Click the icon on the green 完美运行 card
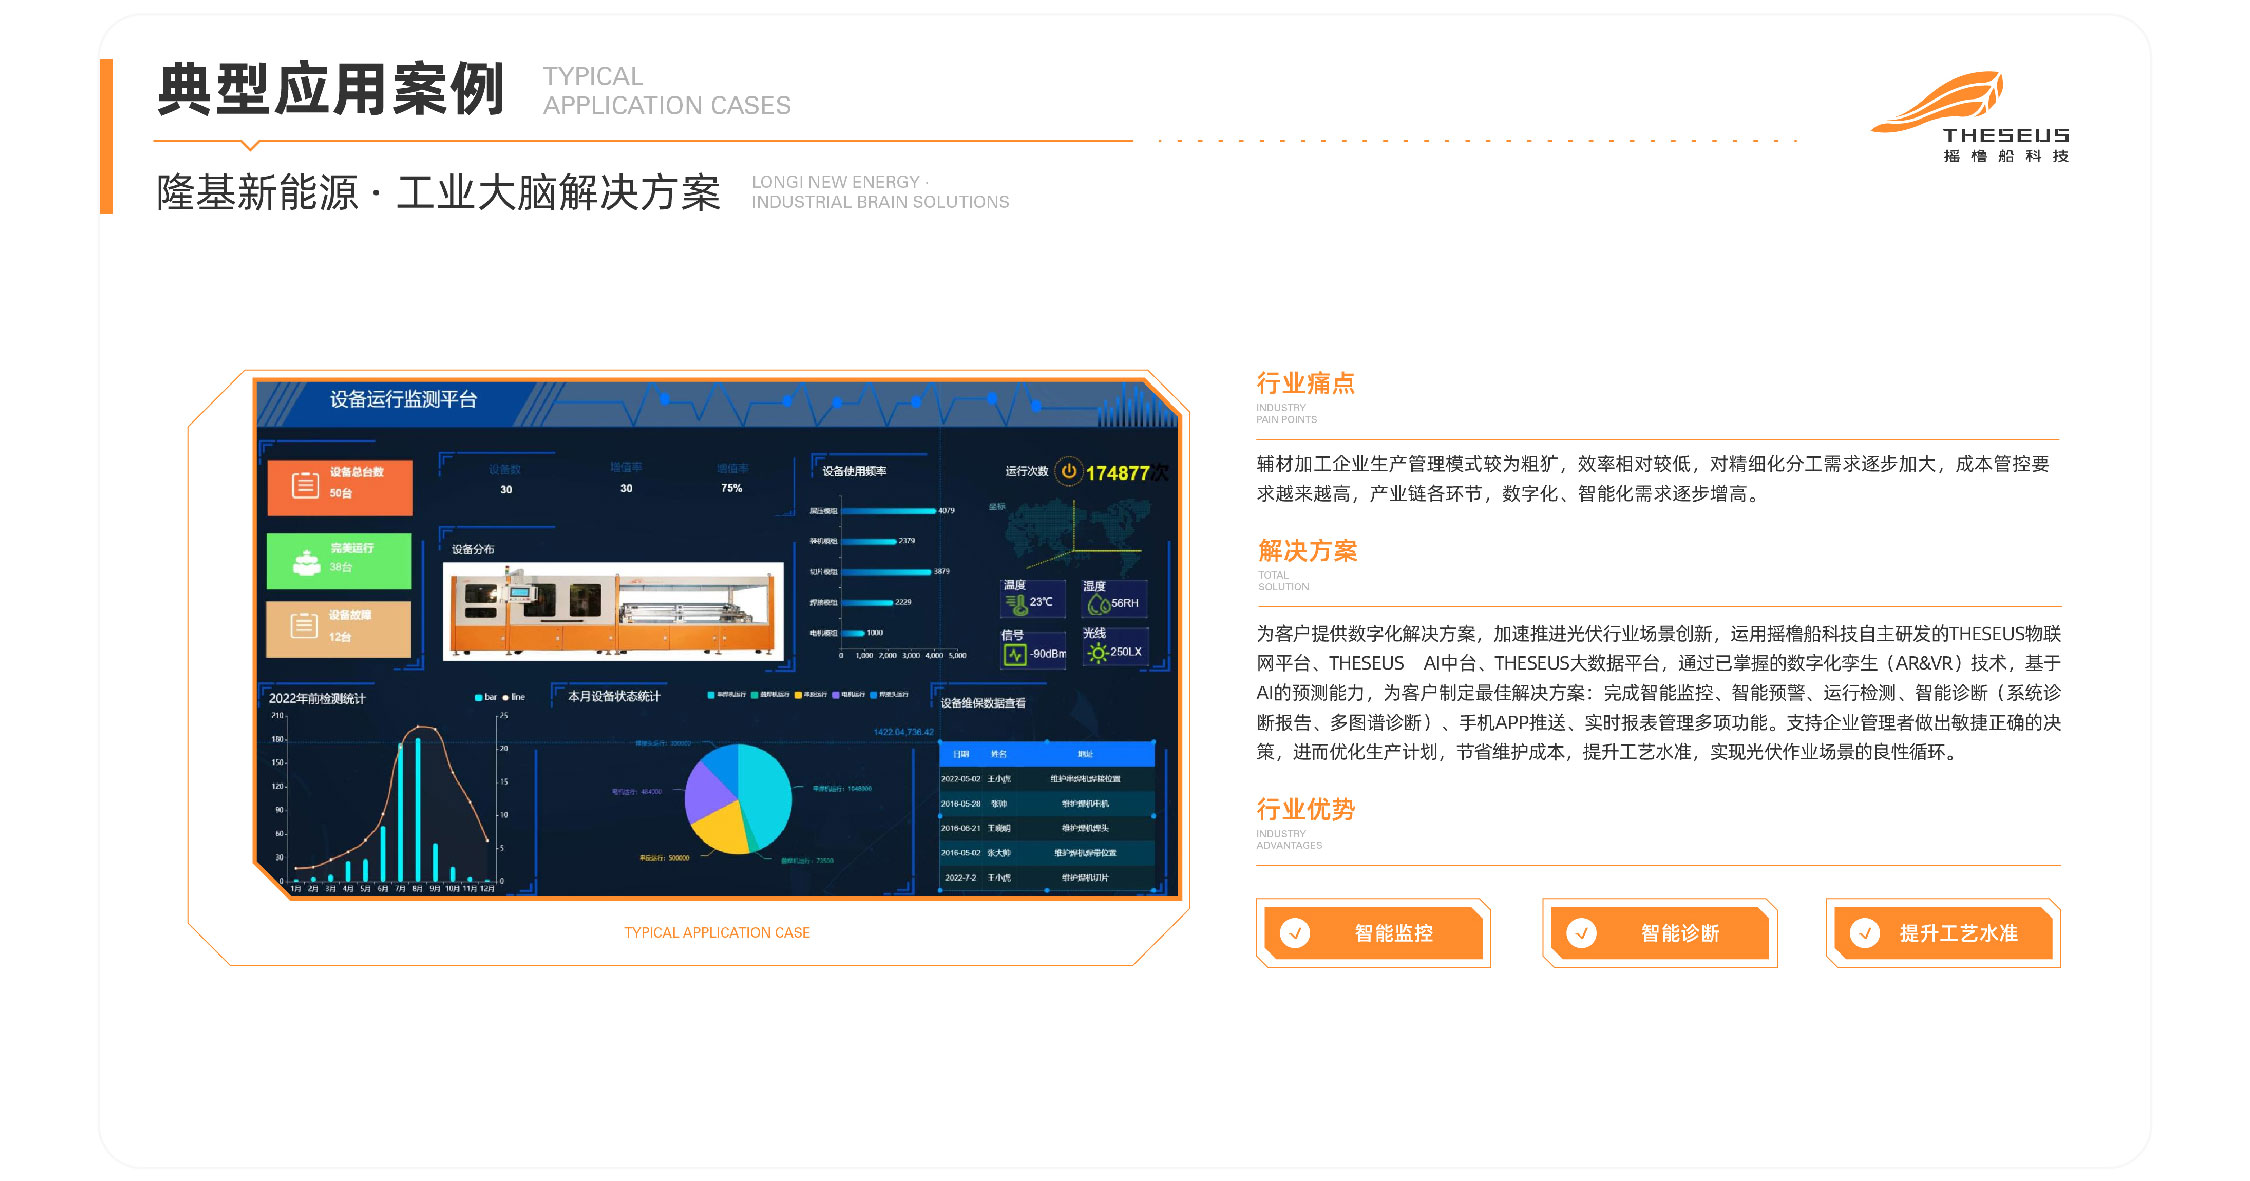This screenshot has width=2250, height=1181. tap(306, 561)
